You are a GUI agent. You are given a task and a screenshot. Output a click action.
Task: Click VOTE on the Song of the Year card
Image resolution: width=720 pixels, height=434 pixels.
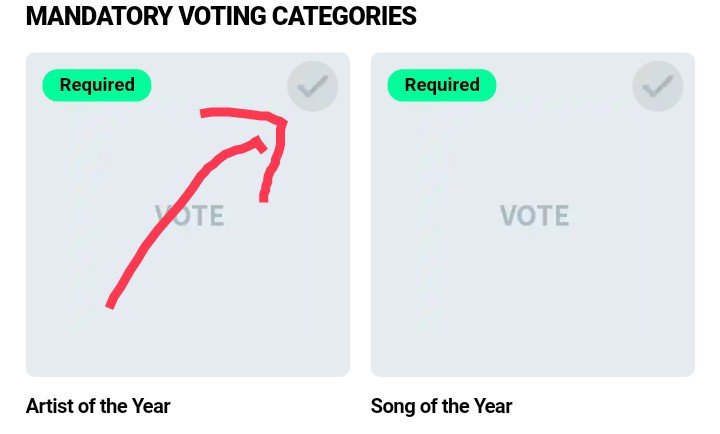(x=534, y=215)
